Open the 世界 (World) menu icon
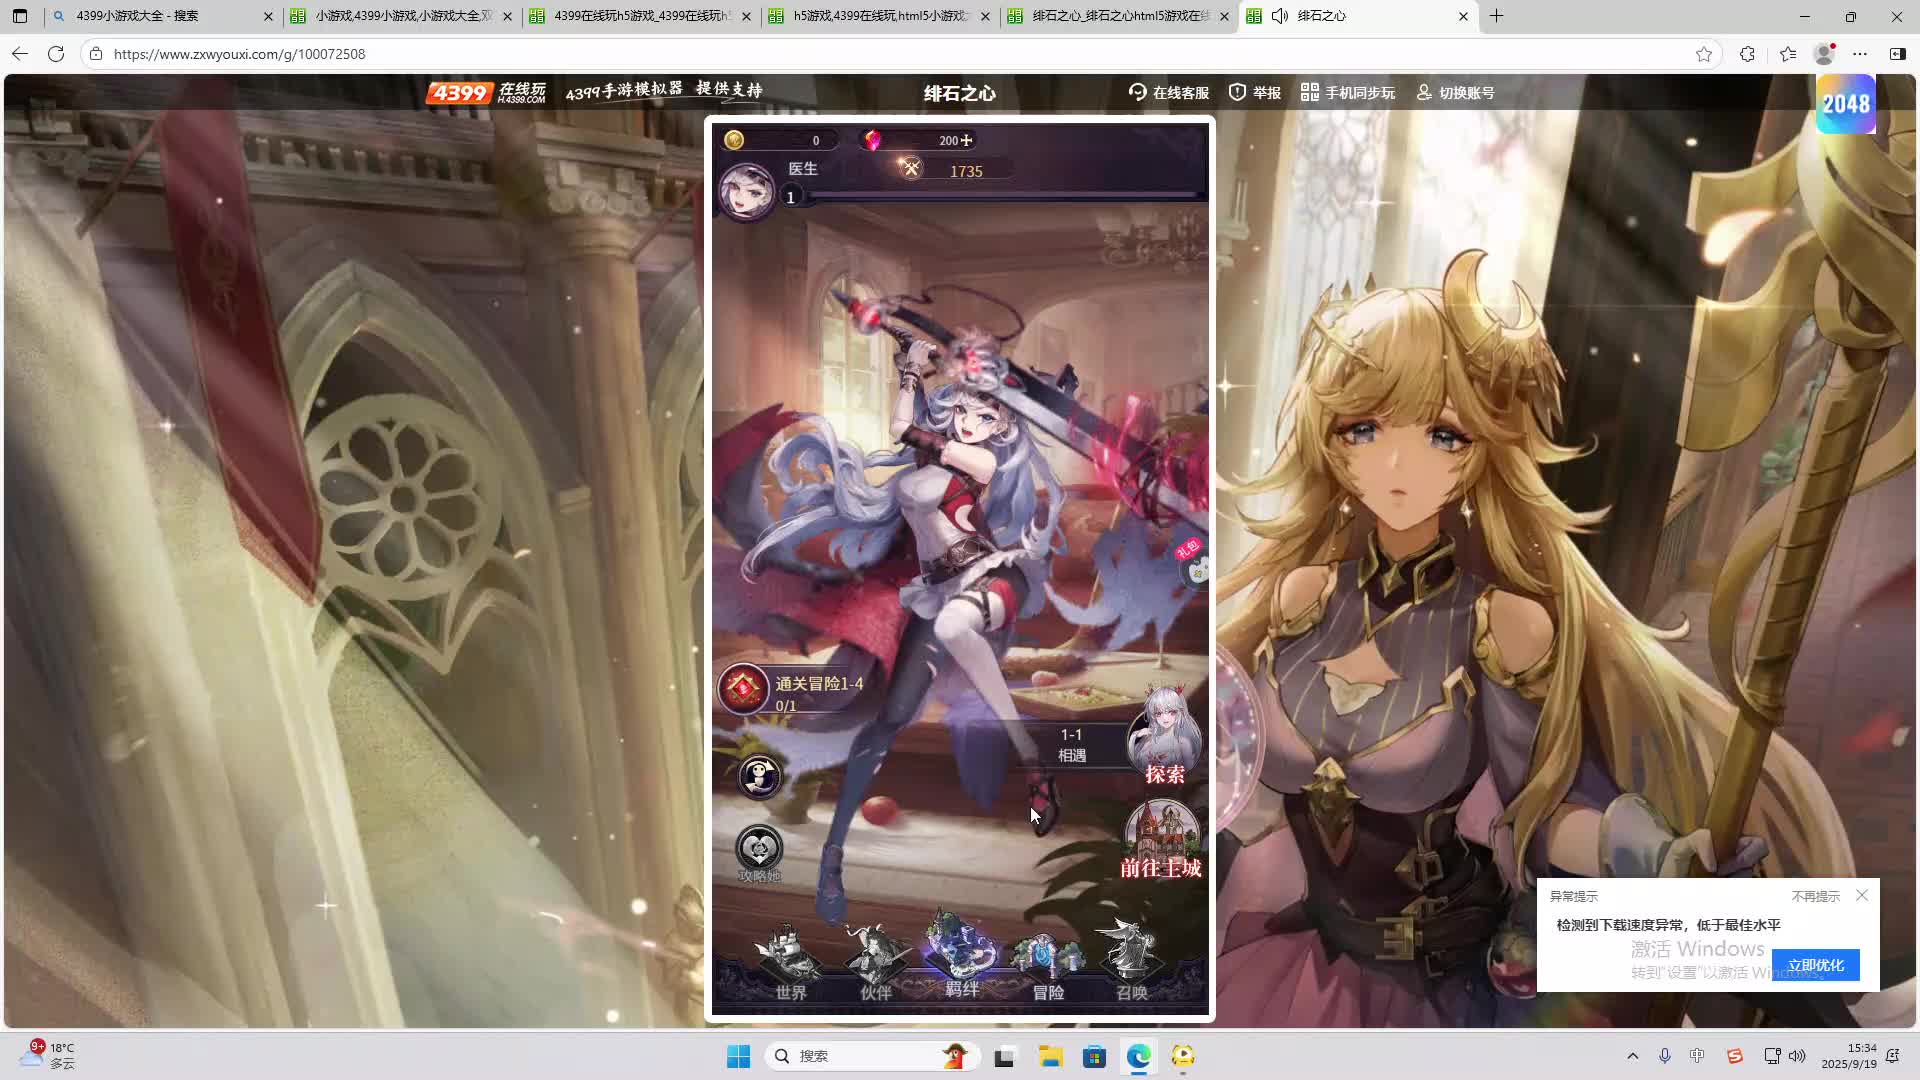Viewport: 1920px width, 1080px height. coord(790,962)
